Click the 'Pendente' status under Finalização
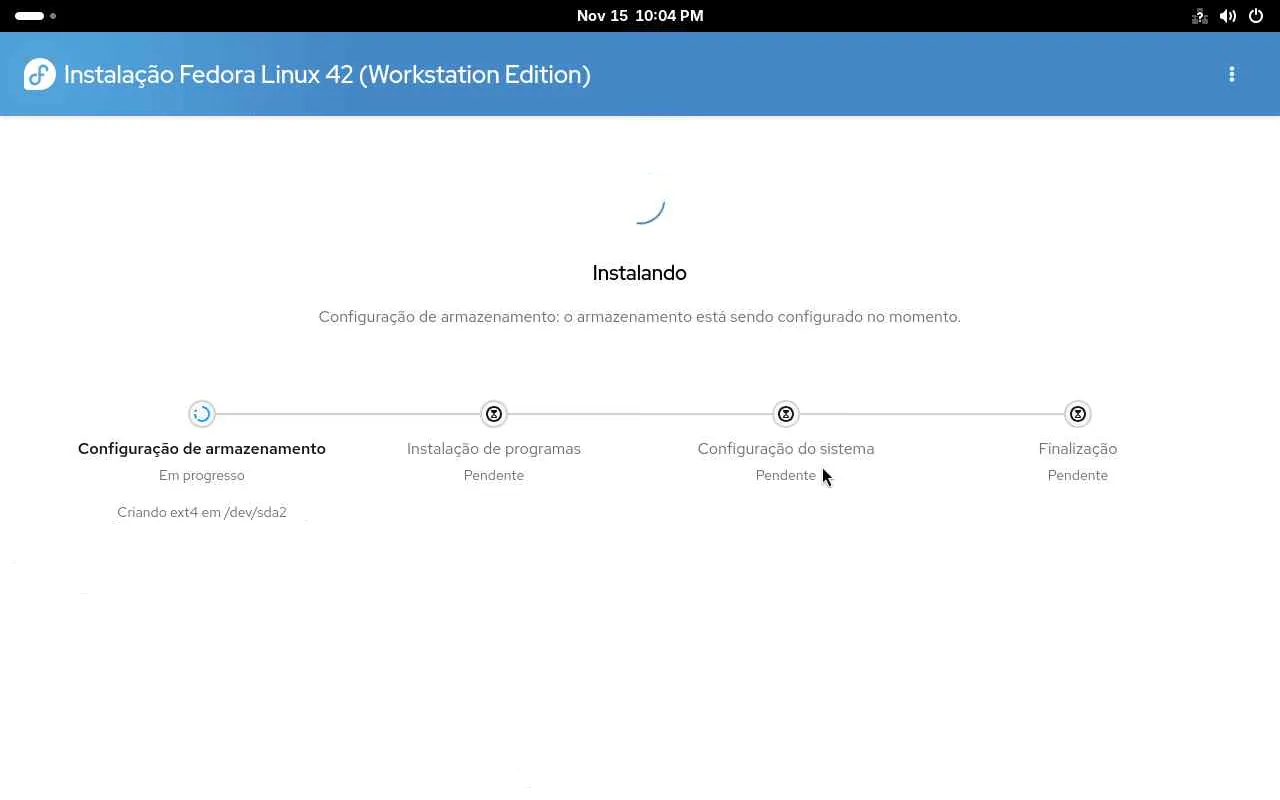The width and height of the screenshot is (1280, 800). tap(1078, 476)
